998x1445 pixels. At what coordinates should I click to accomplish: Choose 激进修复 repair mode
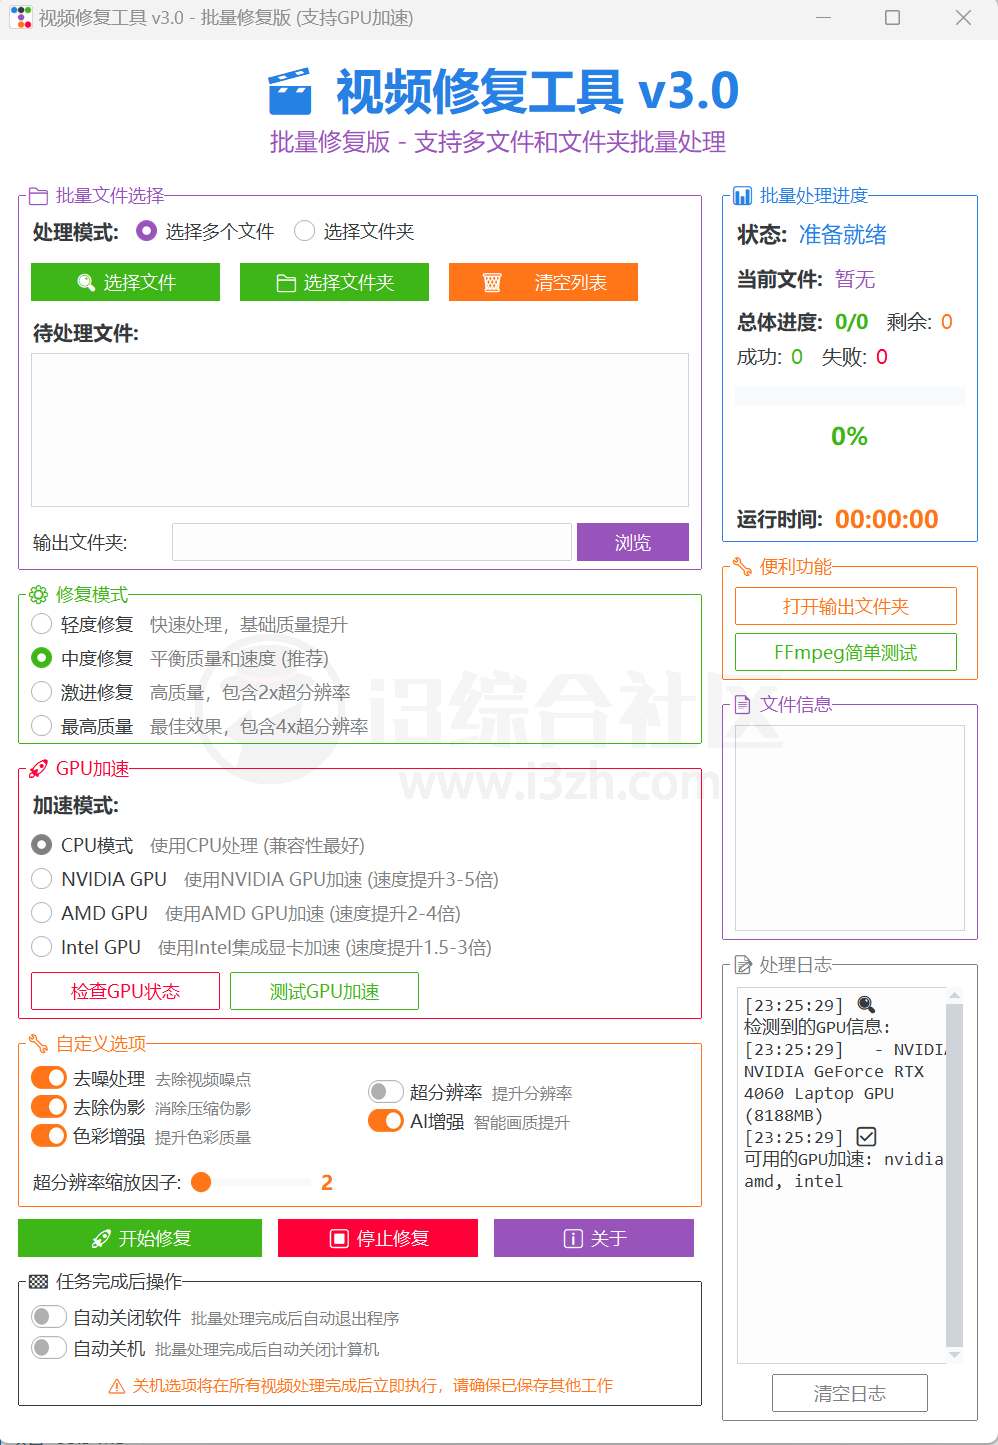[42, 692]
